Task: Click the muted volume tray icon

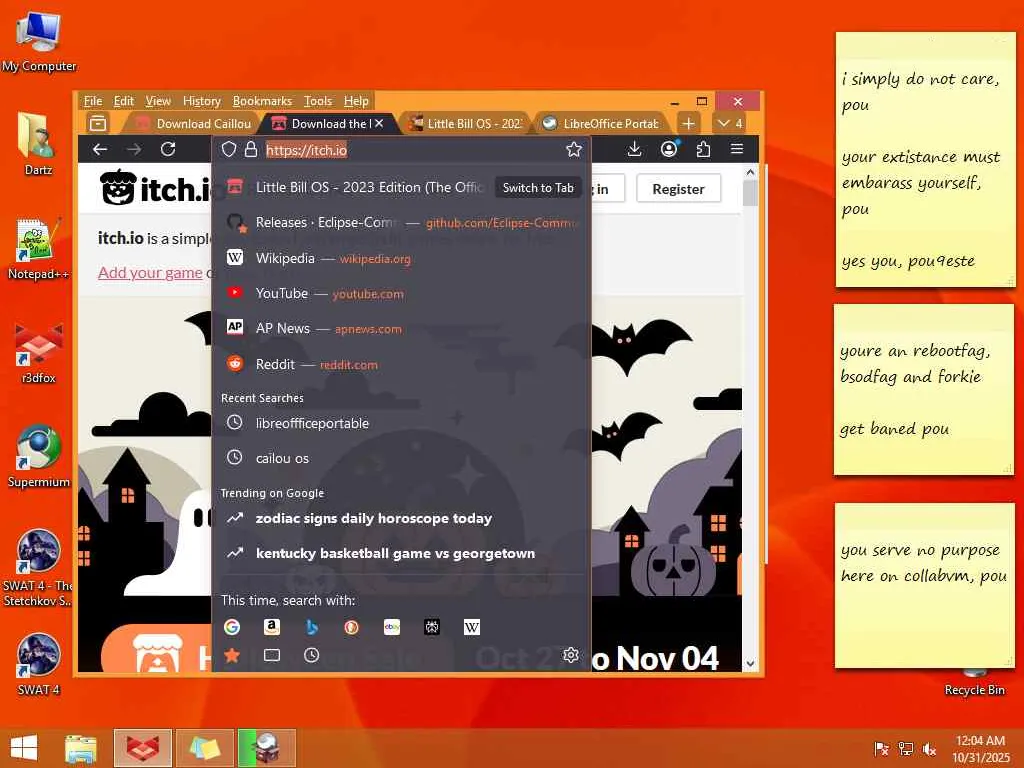Action: [x=929, y=749]
